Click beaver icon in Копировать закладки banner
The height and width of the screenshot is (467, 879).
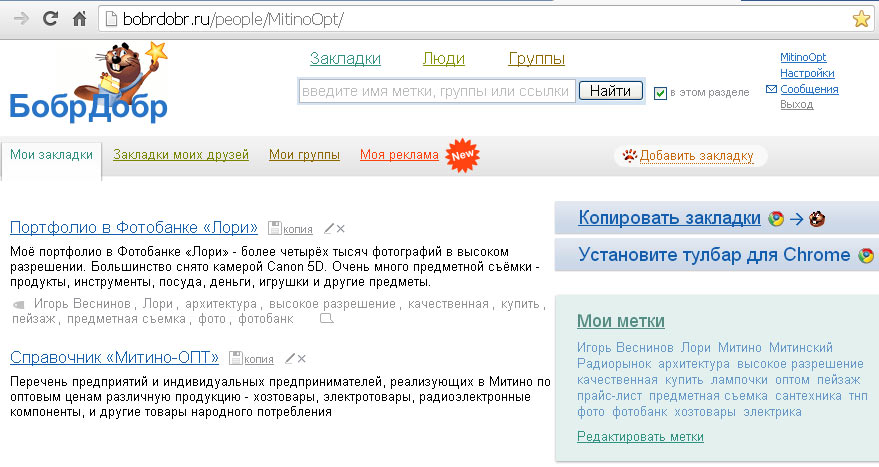[817, 219]
